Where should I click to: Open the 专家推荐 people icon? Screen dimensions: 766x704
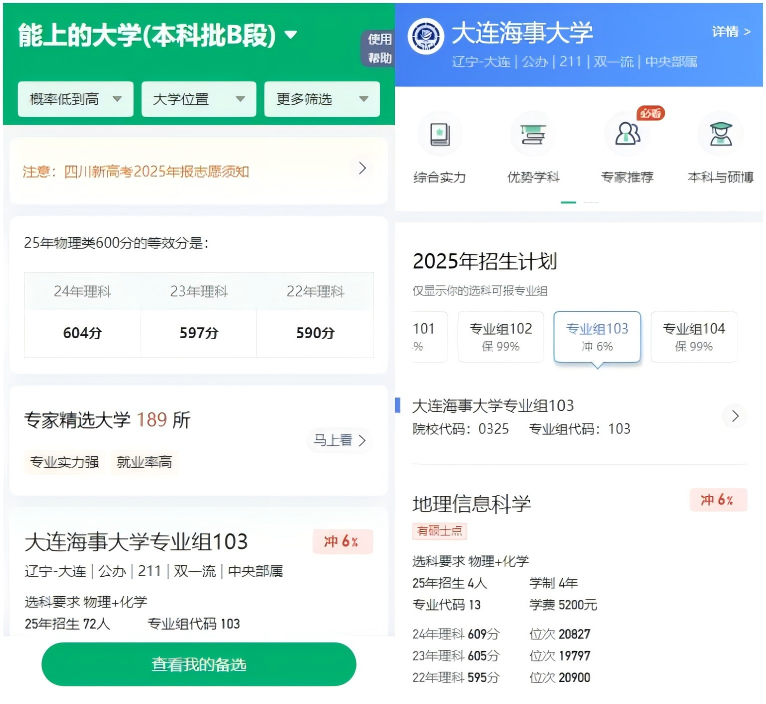[x=627, y=135]
